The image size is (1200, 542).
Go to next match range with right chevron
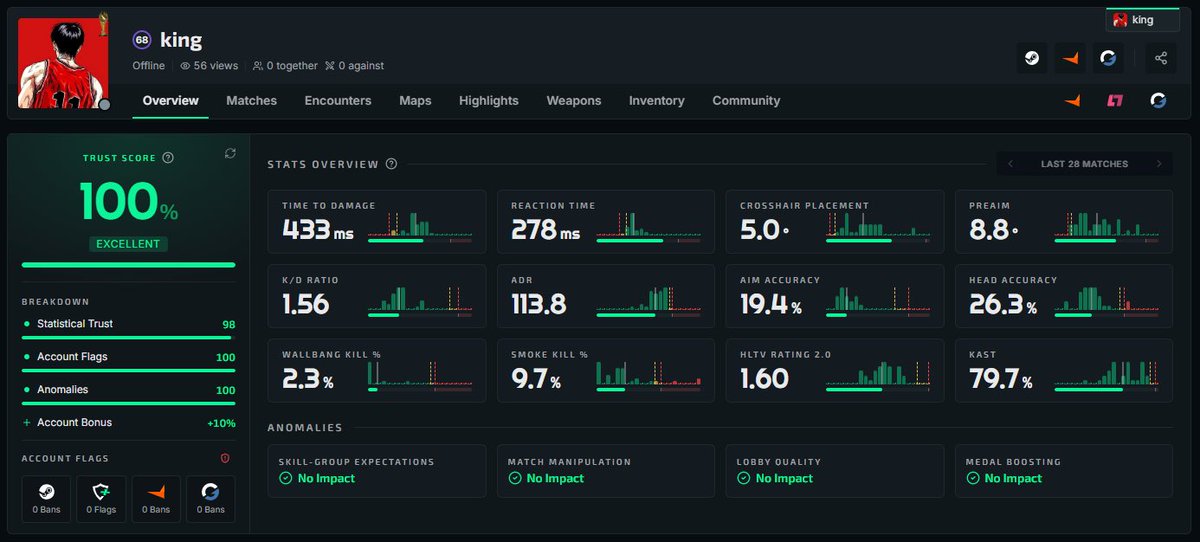(x=1159, y=164)
